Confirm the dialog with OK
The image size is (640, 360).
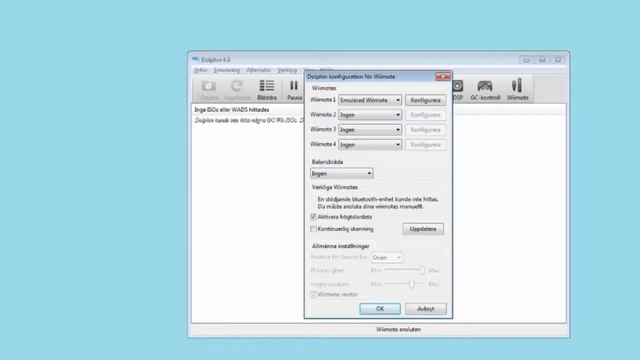coord(380,309)
